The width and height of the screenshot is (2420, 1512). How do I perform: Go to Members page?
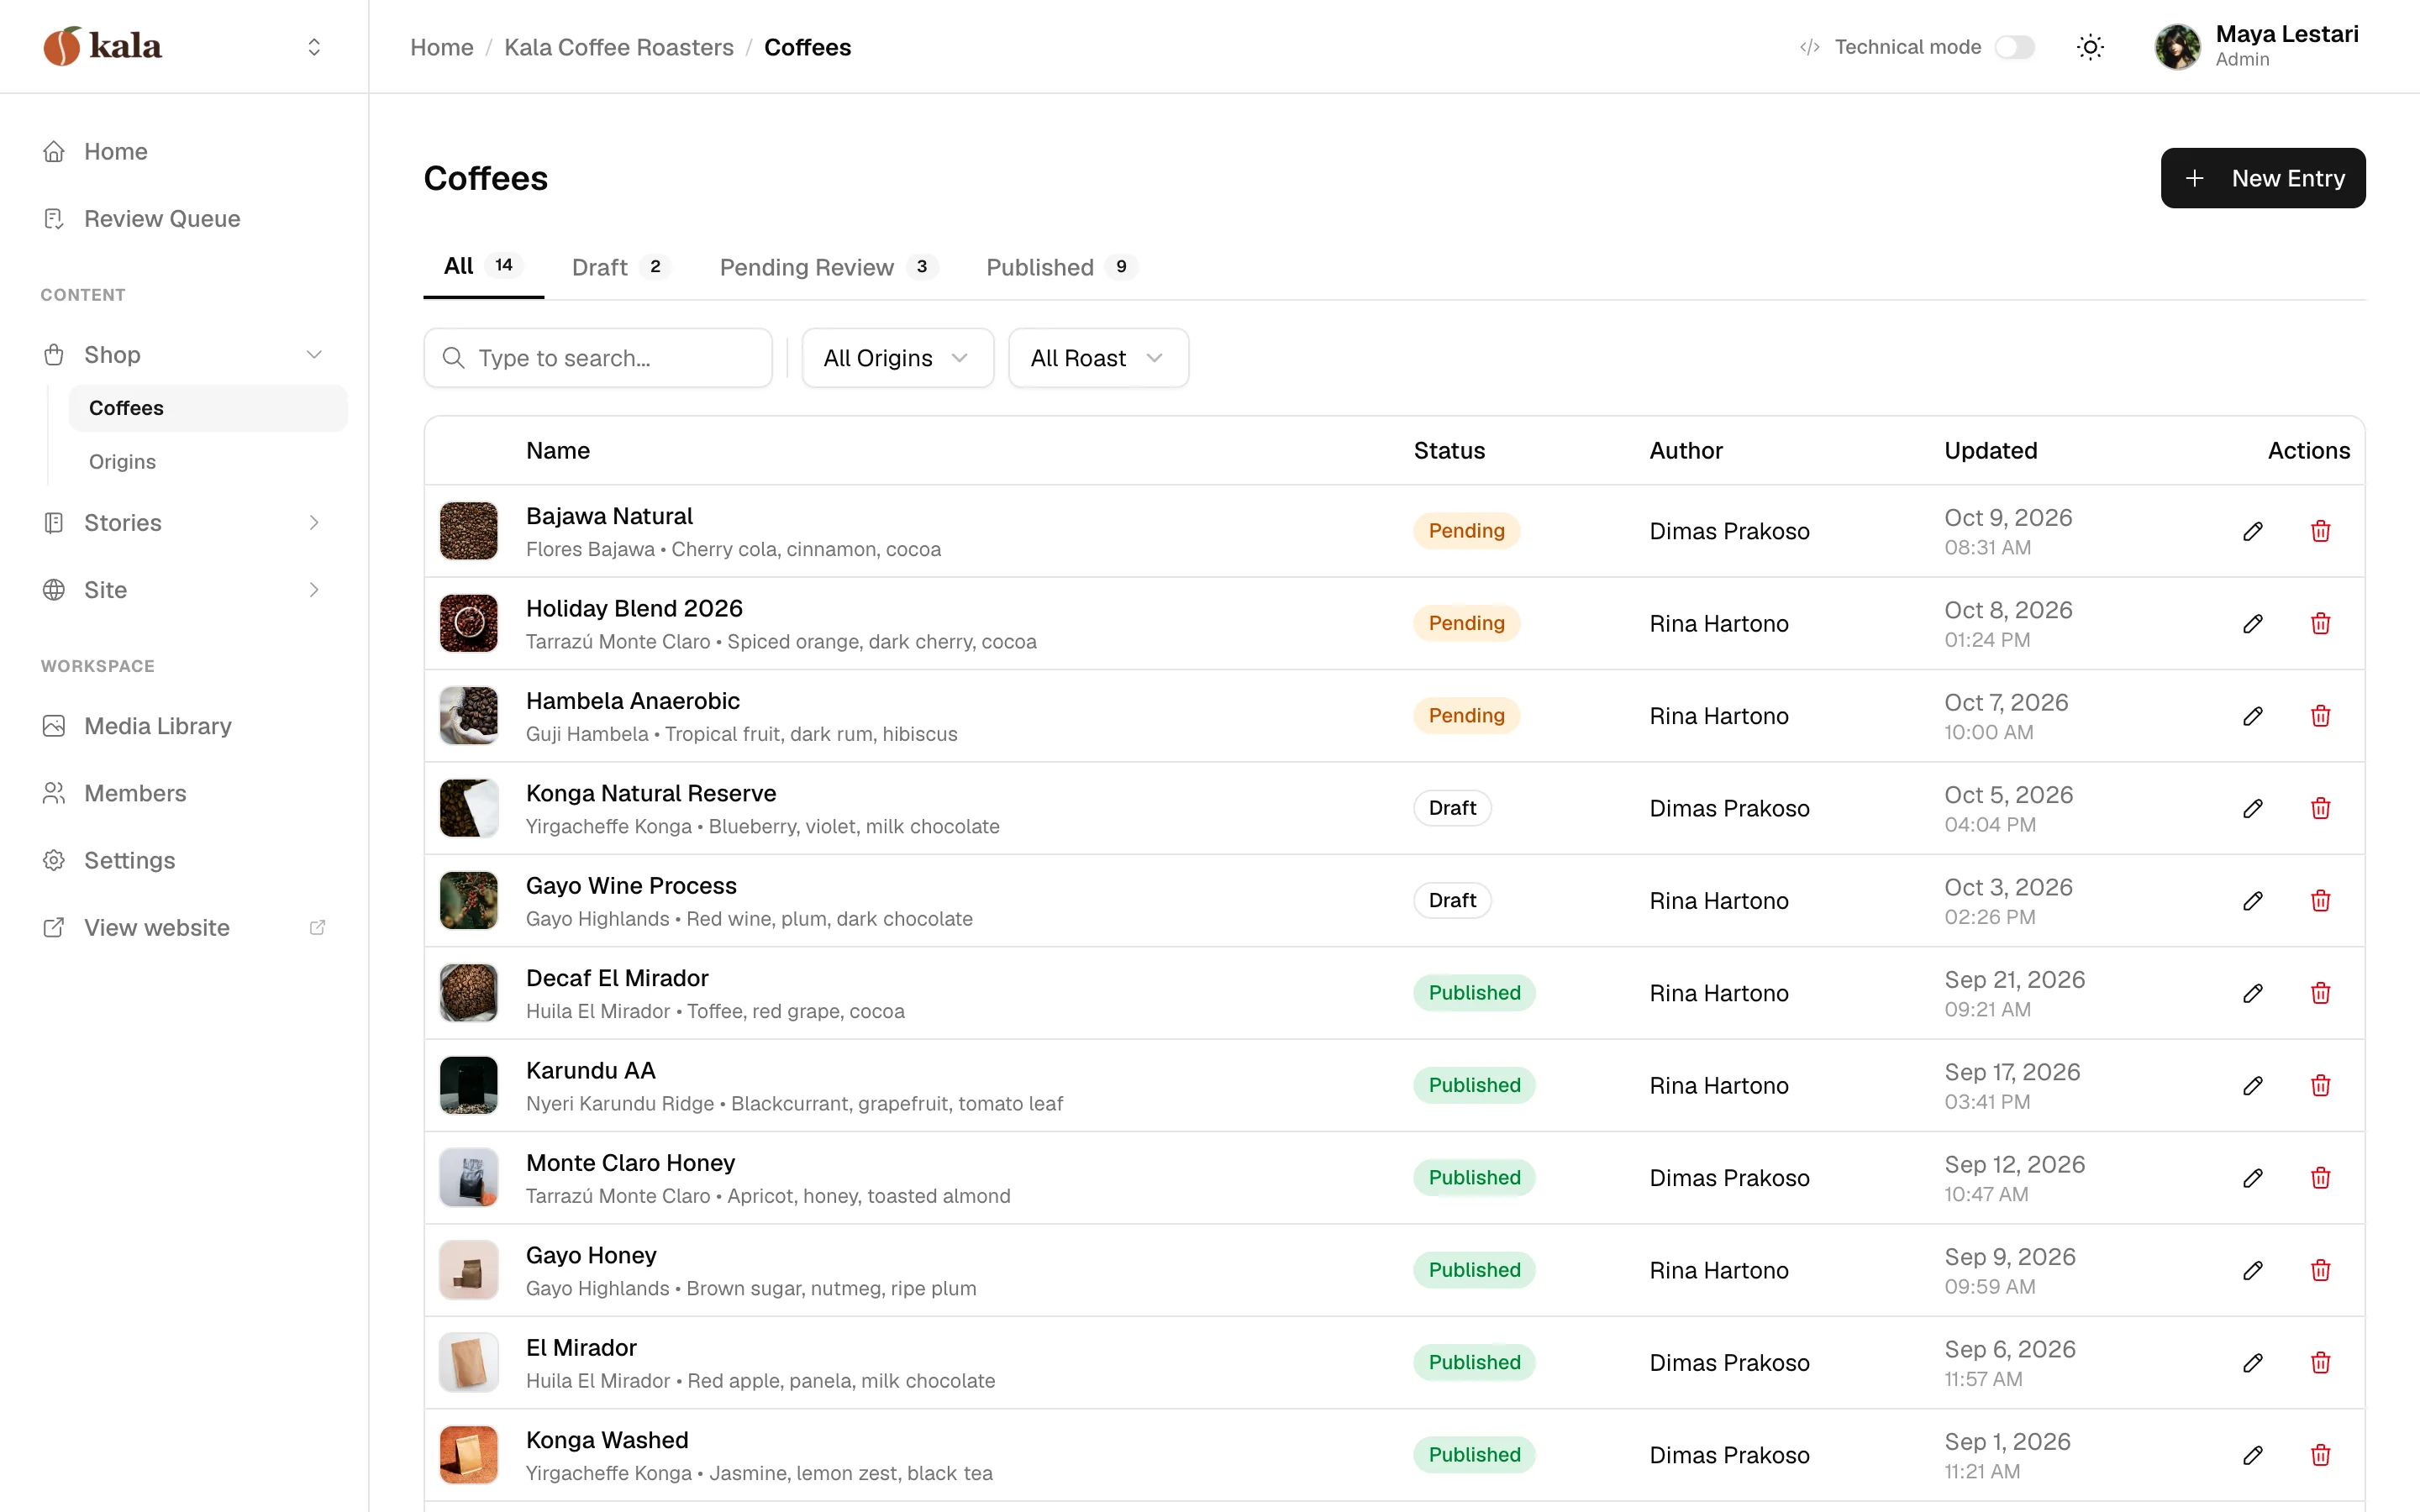coord(184,793)
